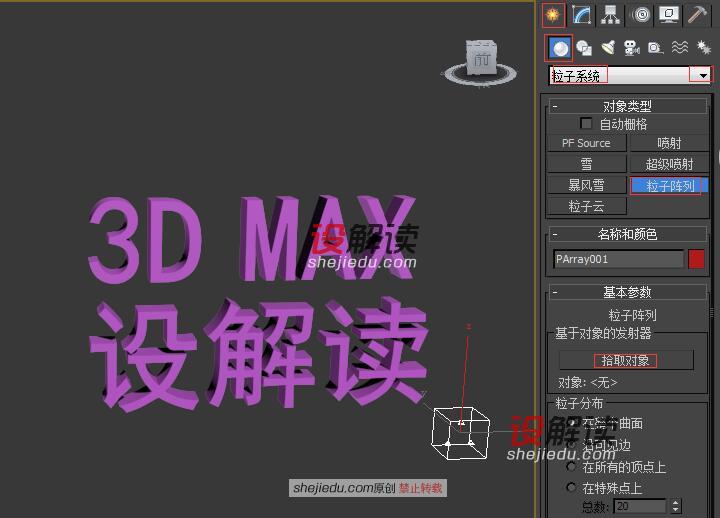Viewport: 720px width, 518px height.
Task: Collapse the 名称和颜色 rollout
Action: [627, 234]
